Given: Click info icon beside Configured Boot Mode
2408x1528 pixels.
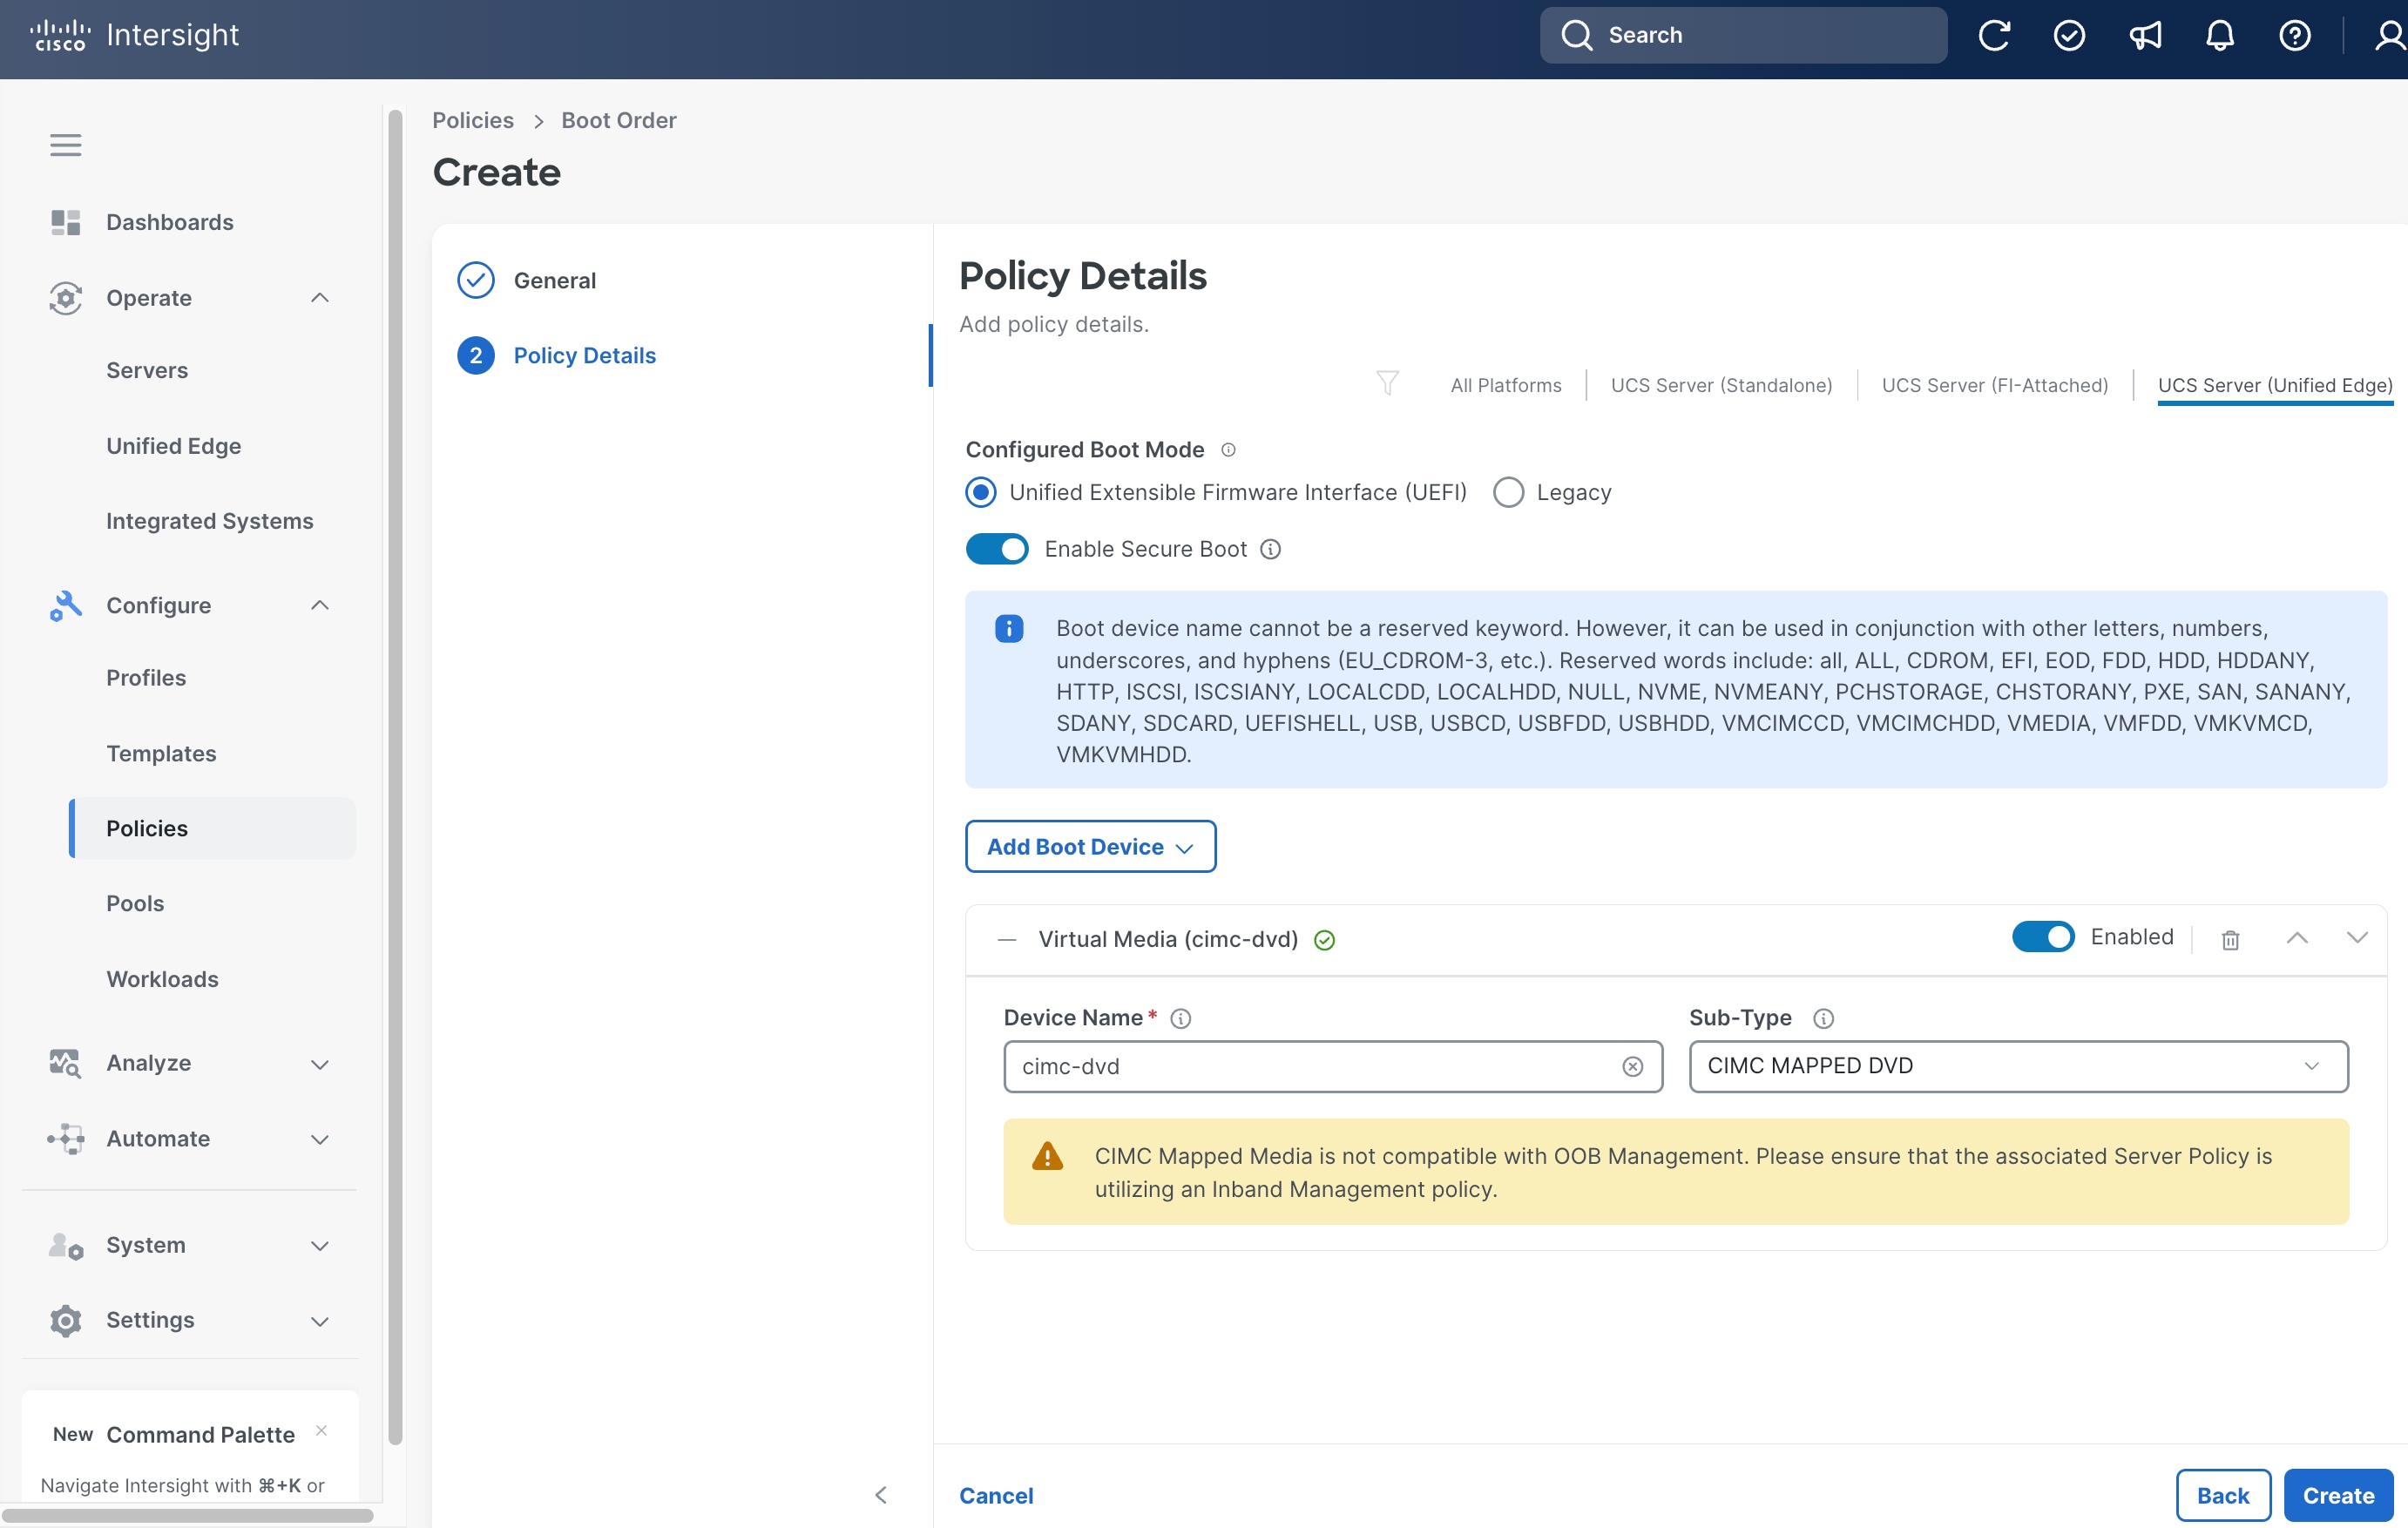Looking at the screenshot, I should click(x=1228, y=450).
